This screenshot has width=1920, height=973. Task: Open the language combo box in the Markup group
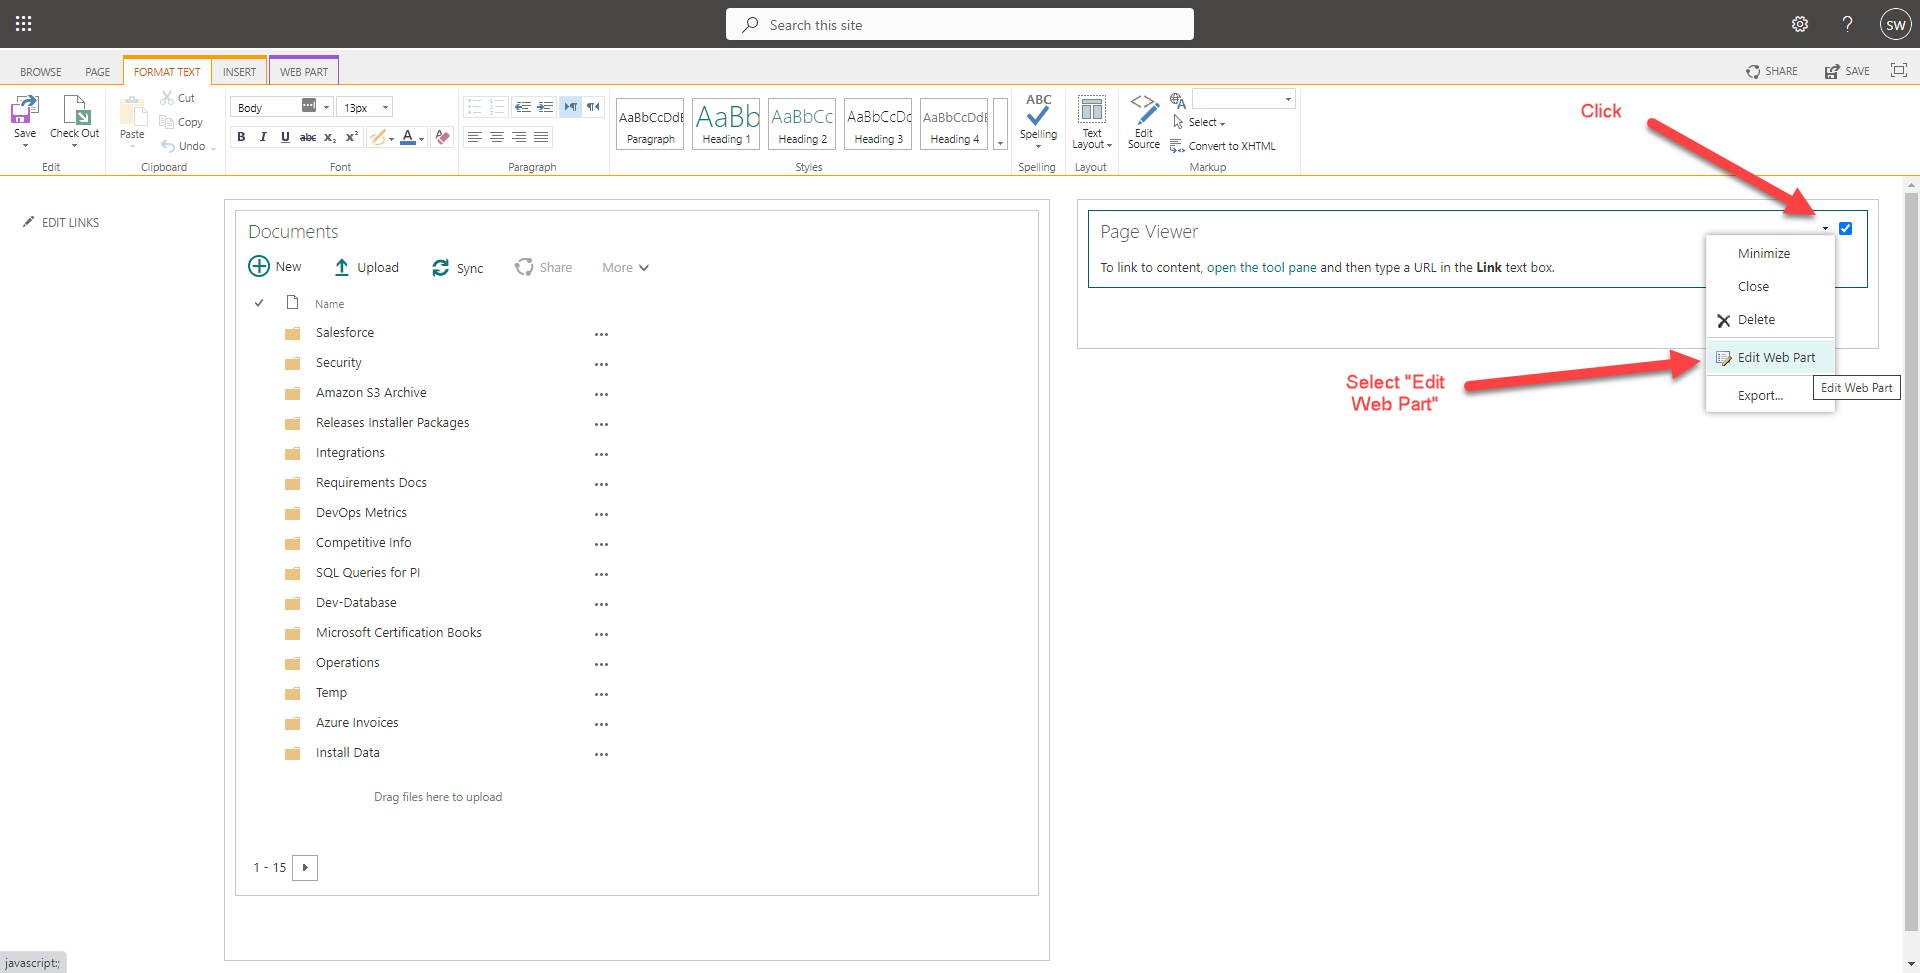click(x=1243, y=99)
